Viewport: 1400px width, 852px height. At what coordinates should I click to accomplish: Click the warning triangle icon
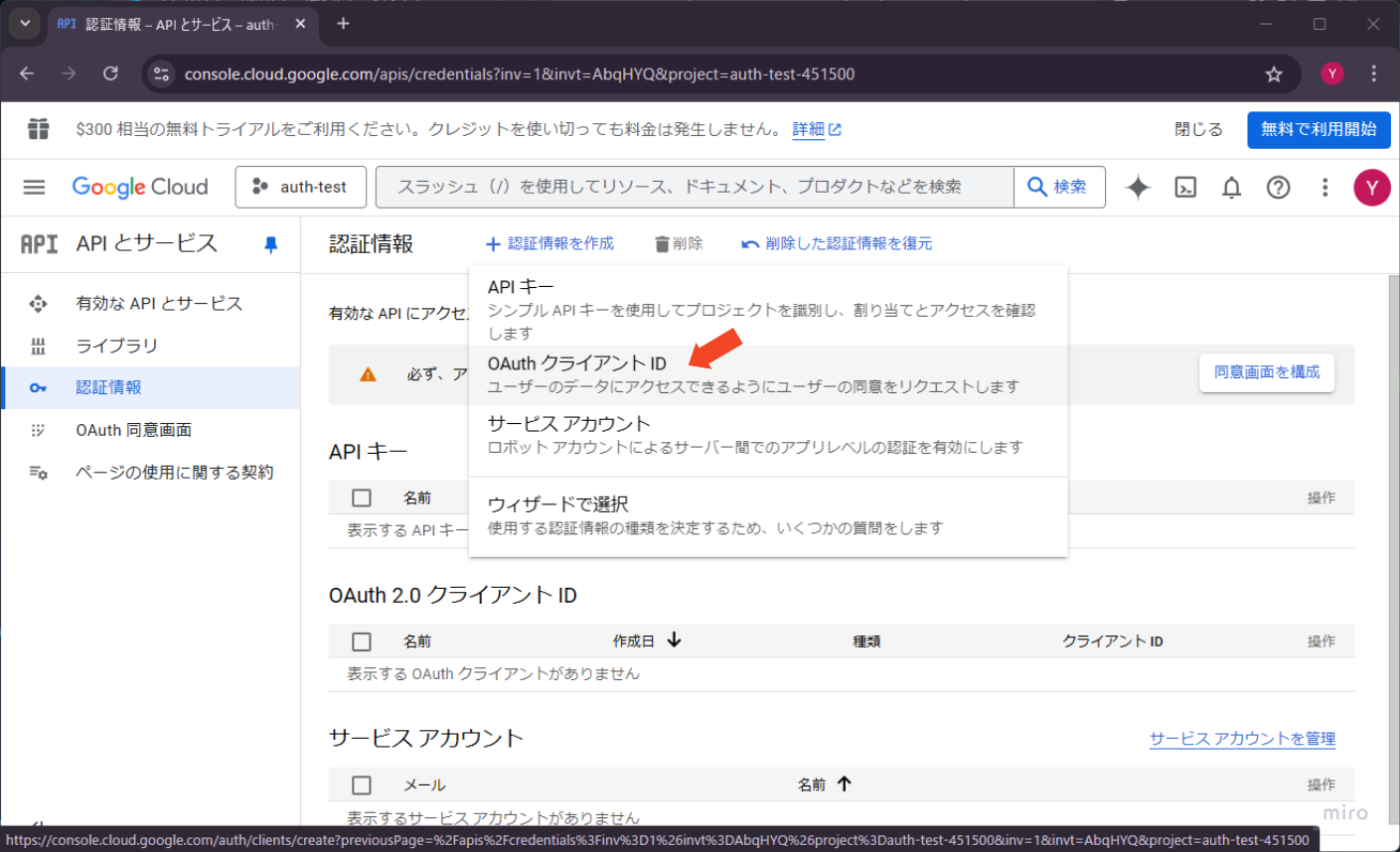[368, 374]
